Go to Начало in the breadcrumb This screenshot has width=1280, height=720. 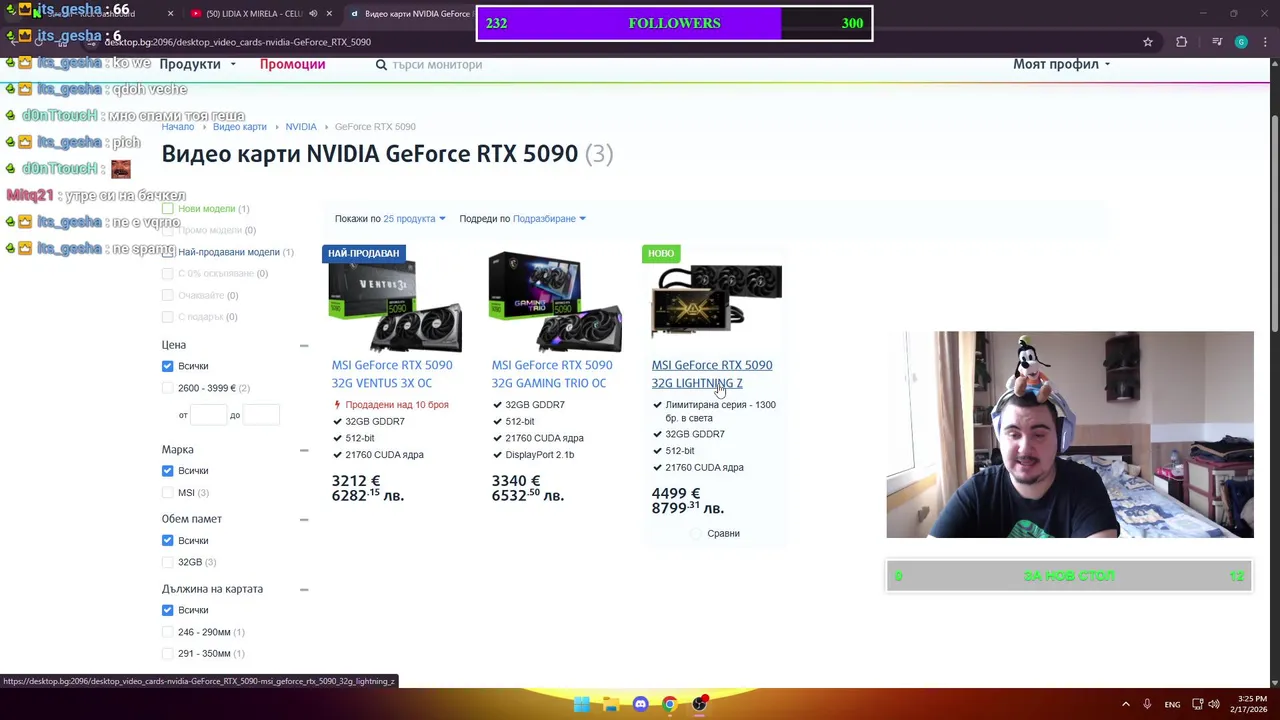[178, 127]
